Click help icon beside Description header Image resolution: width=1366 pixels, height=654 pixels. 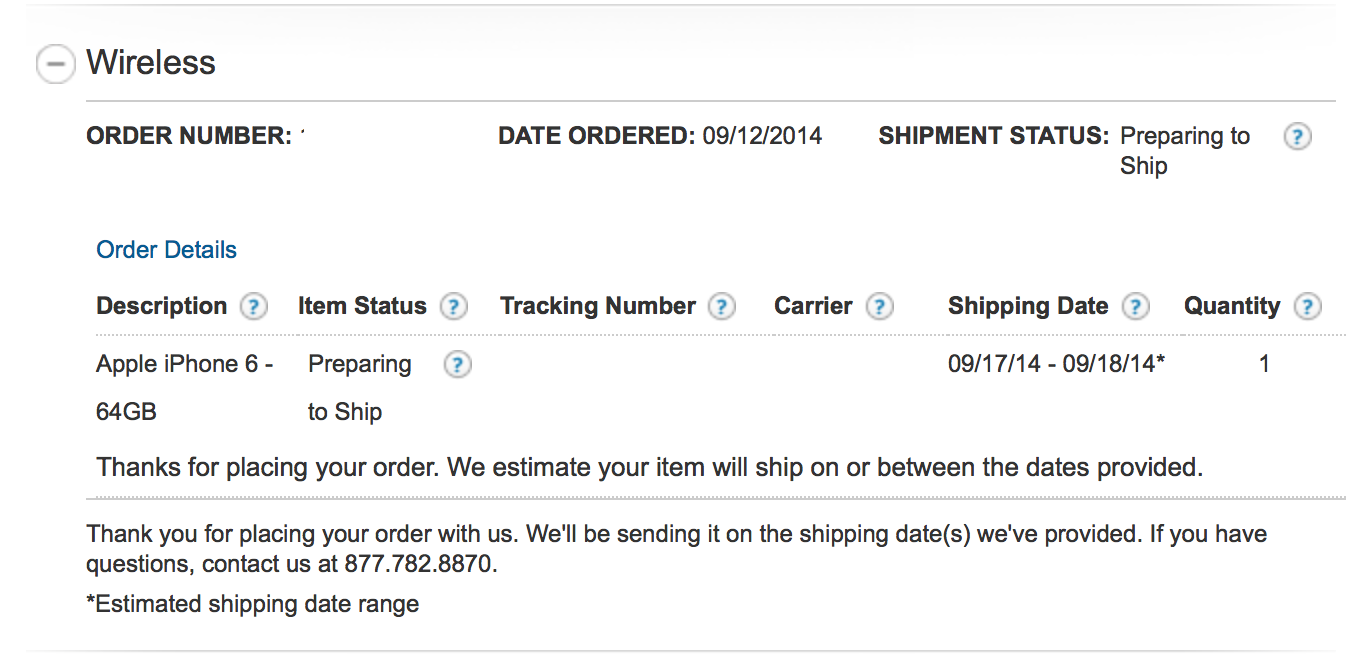(x=255, y=306)
